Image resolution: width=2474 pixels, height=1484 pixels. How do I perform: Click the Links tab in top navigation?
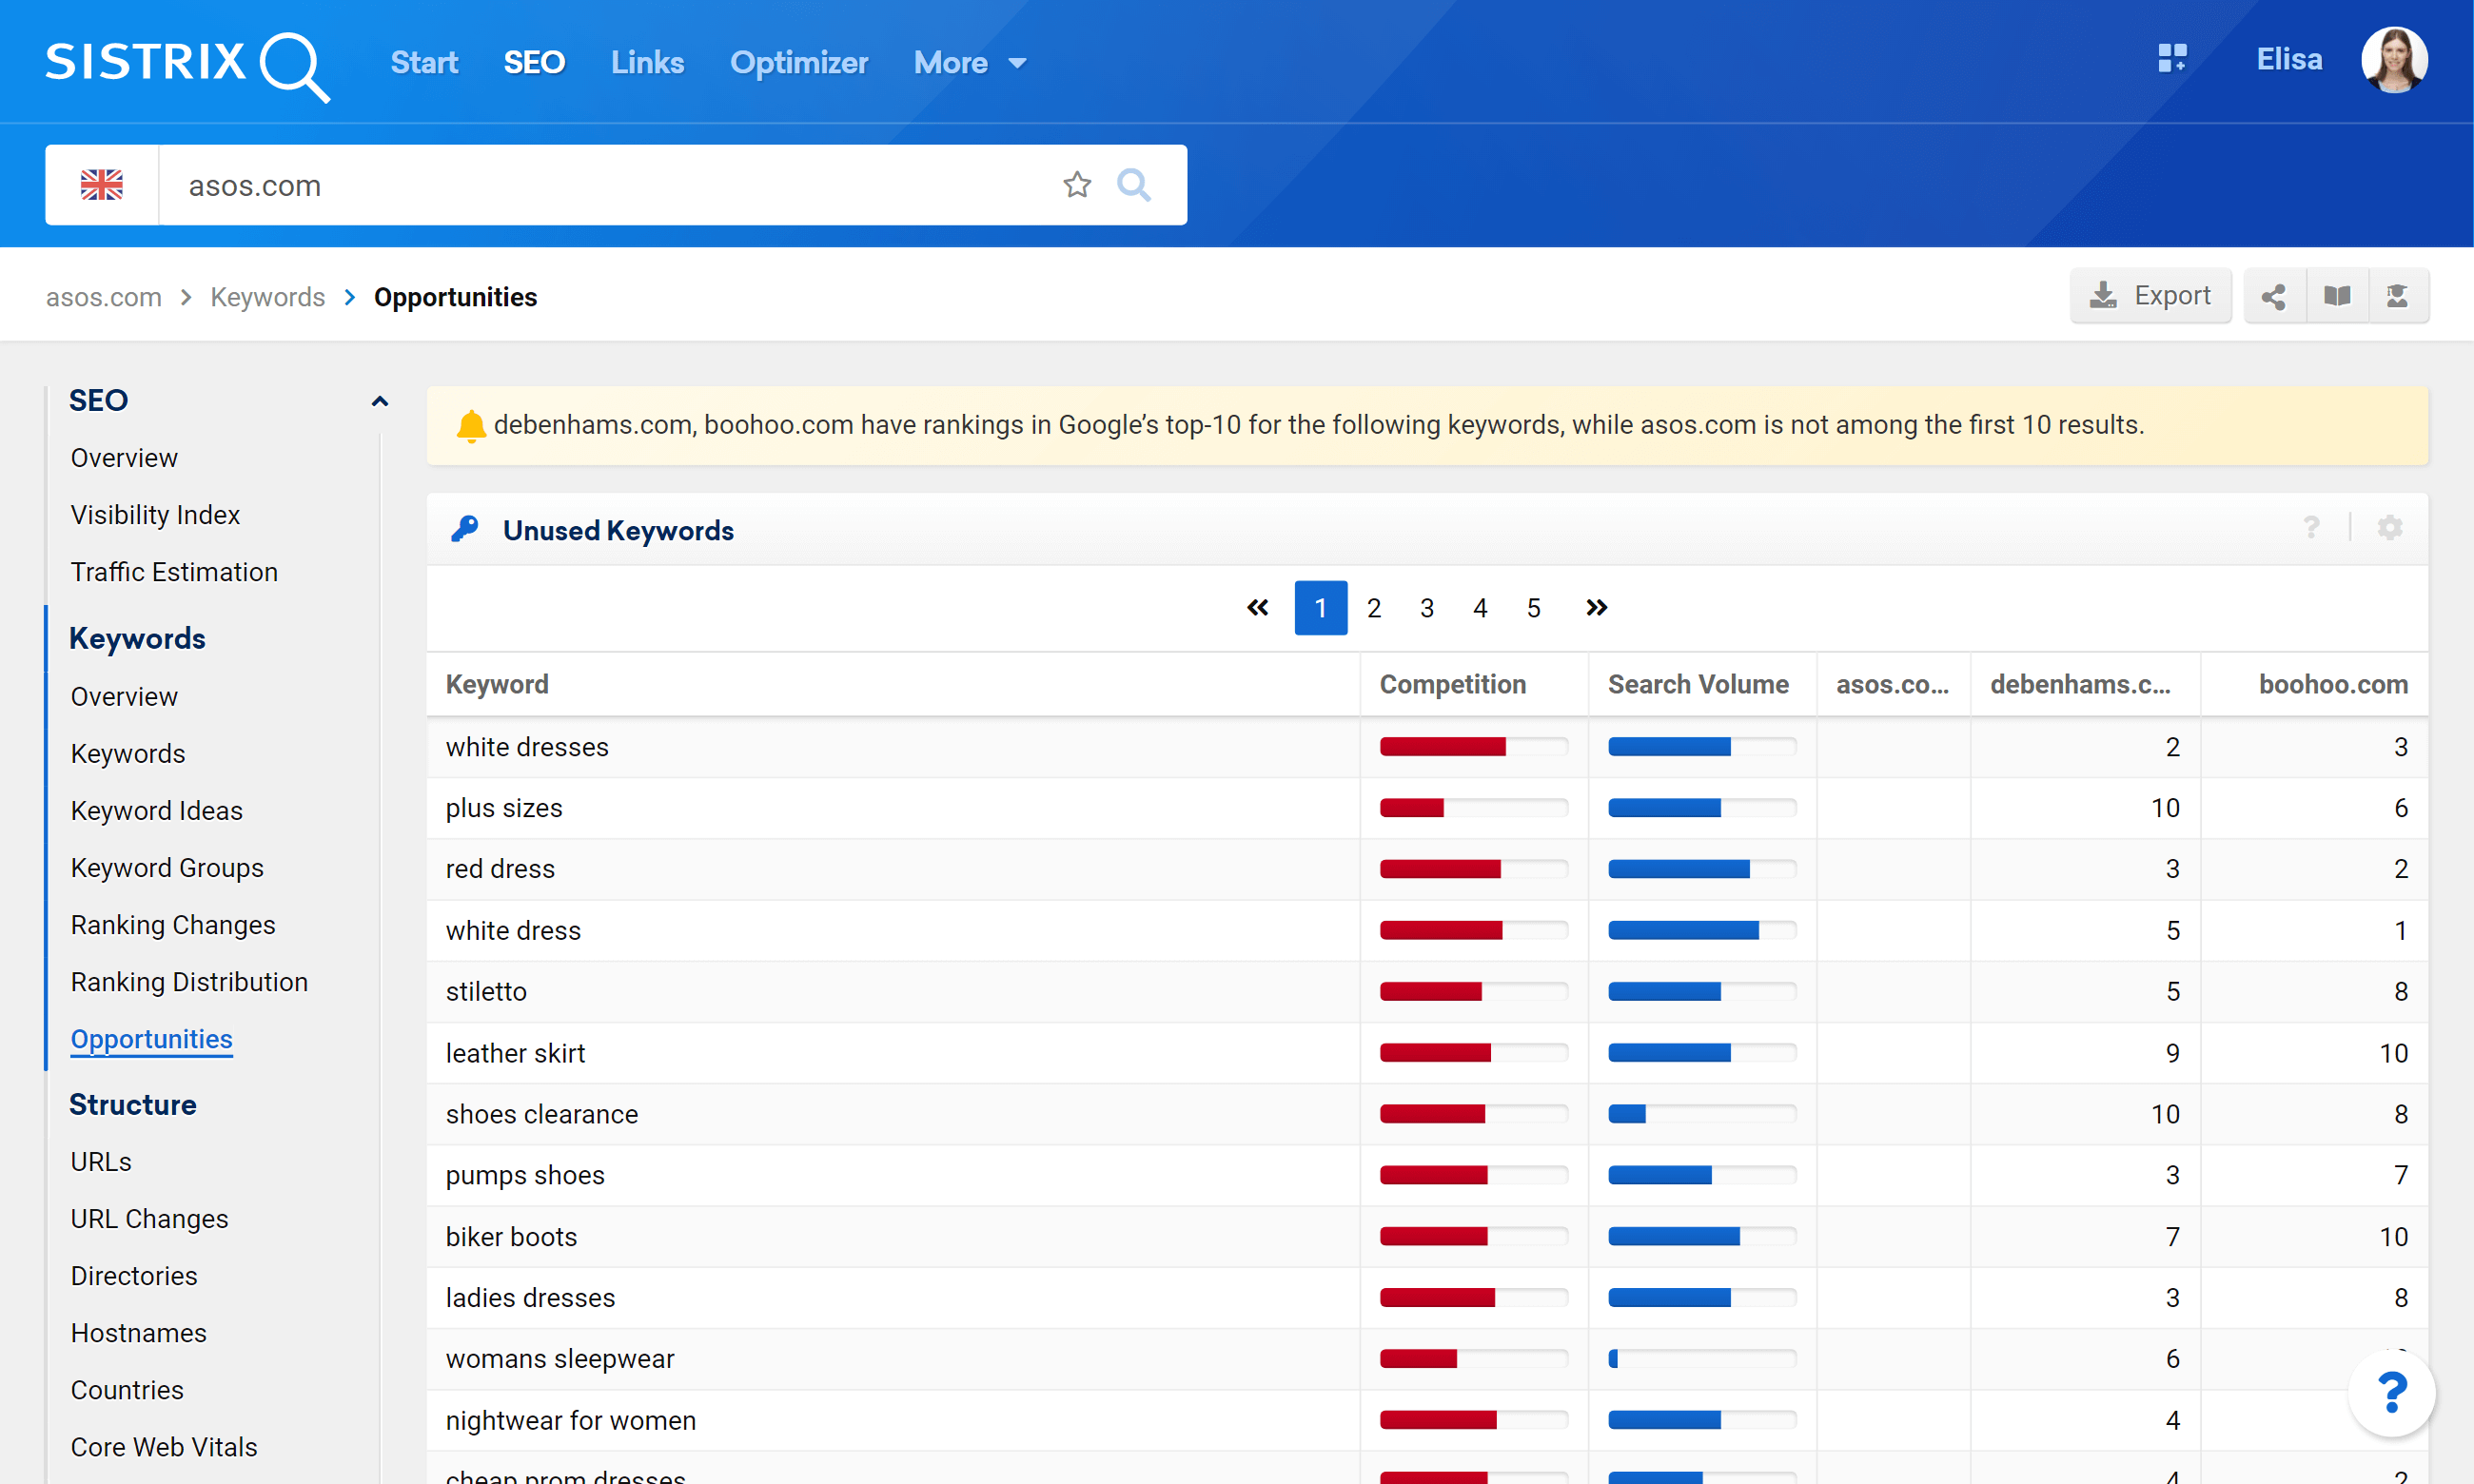click(649, 62)
